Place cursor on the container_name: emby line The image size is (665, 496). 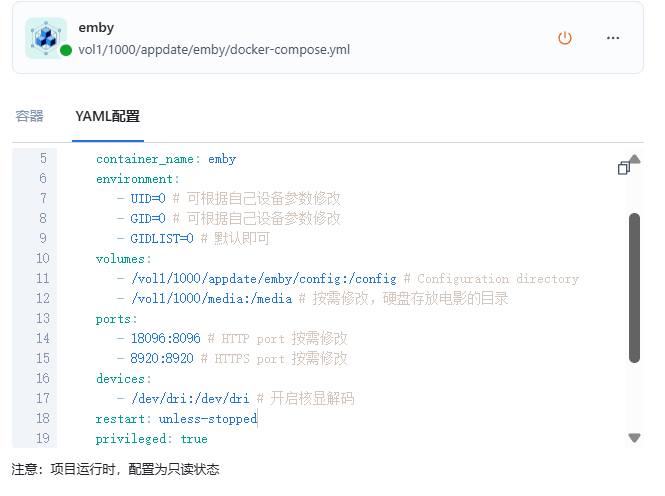tap(166, 159)
